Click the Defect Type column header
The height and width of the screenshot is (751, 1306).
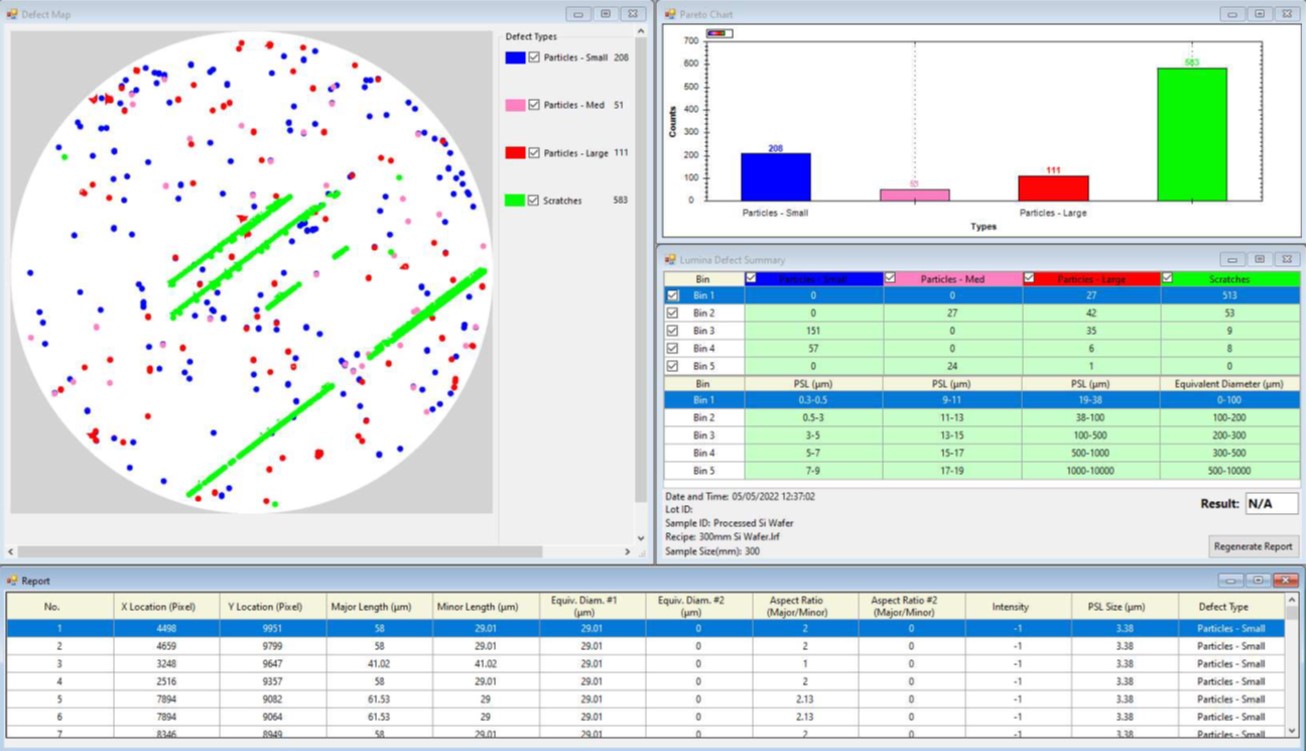coord(1230,606)
